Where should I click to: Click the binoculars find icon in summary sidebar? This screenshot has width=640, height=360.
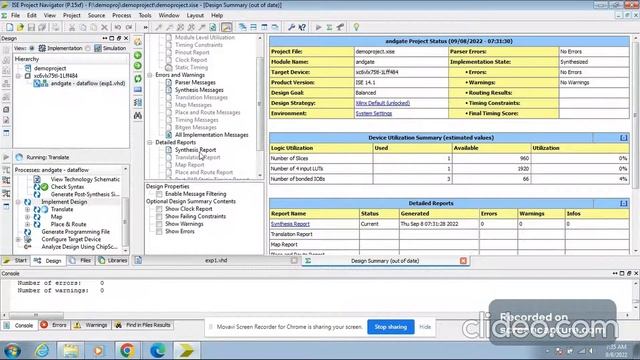138,116
